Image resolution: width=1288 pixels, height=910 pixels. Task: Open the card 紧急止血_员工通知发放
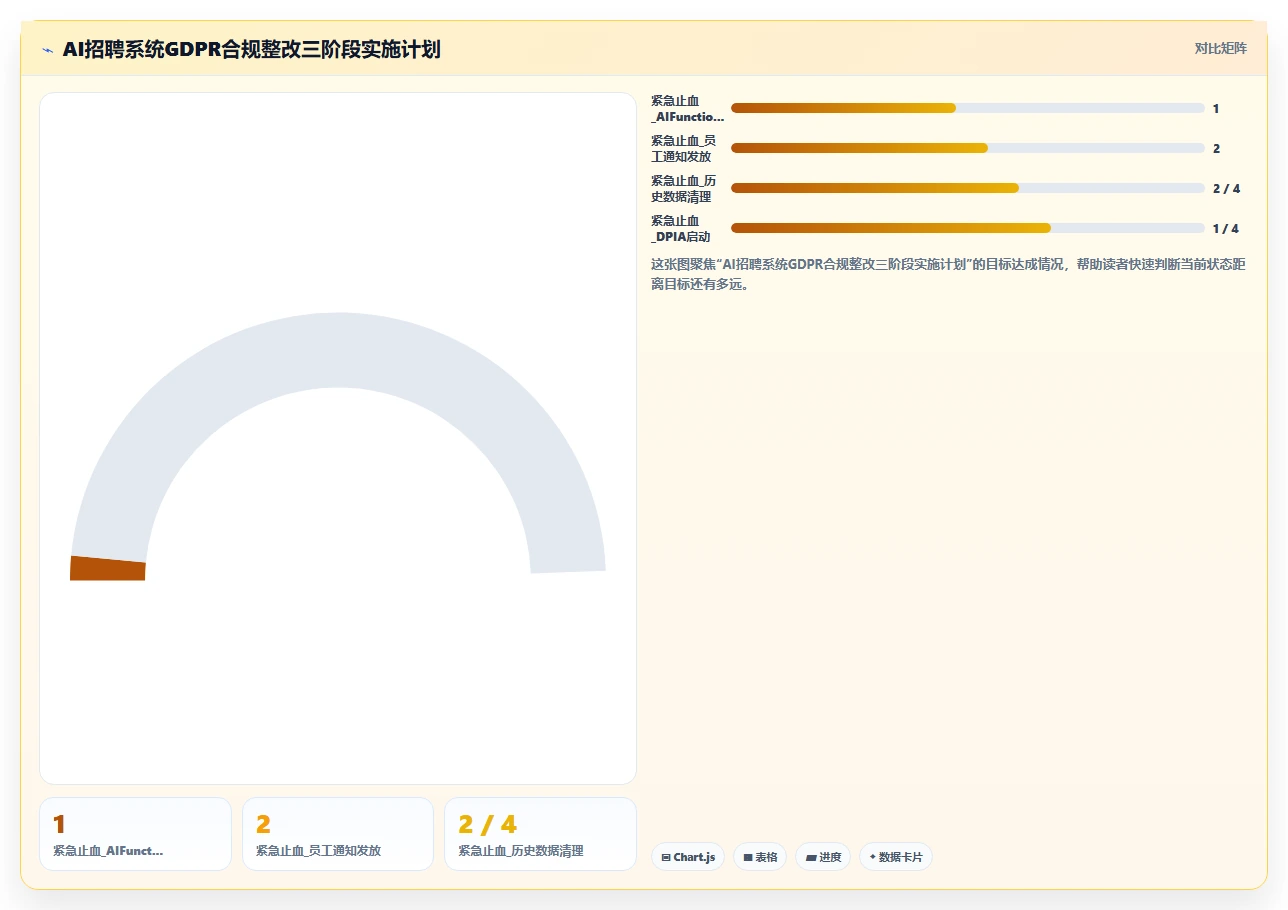[x=338, y=834]
